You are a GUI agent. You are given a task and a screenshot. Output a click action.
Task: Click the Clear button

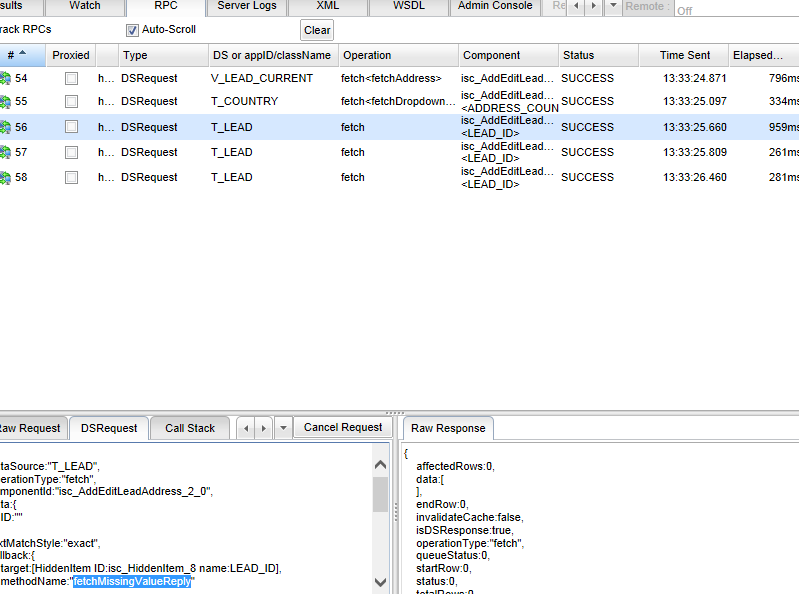[x=317, y=31]
